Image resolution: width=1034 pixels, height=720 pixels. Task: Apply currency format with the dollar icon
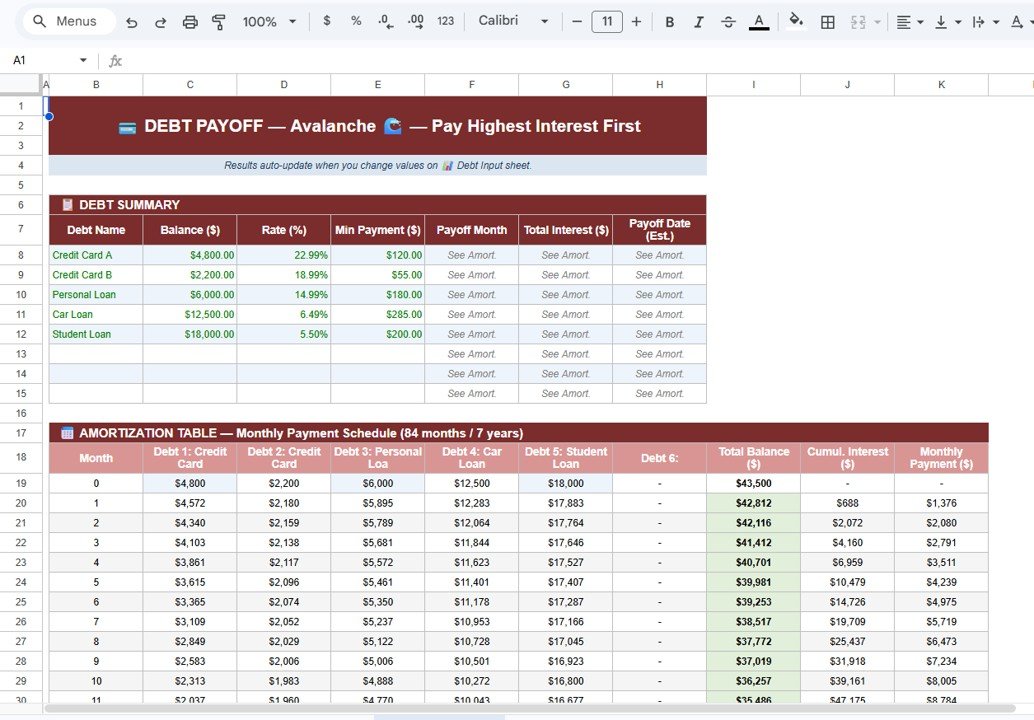click(x=326, y=21)
